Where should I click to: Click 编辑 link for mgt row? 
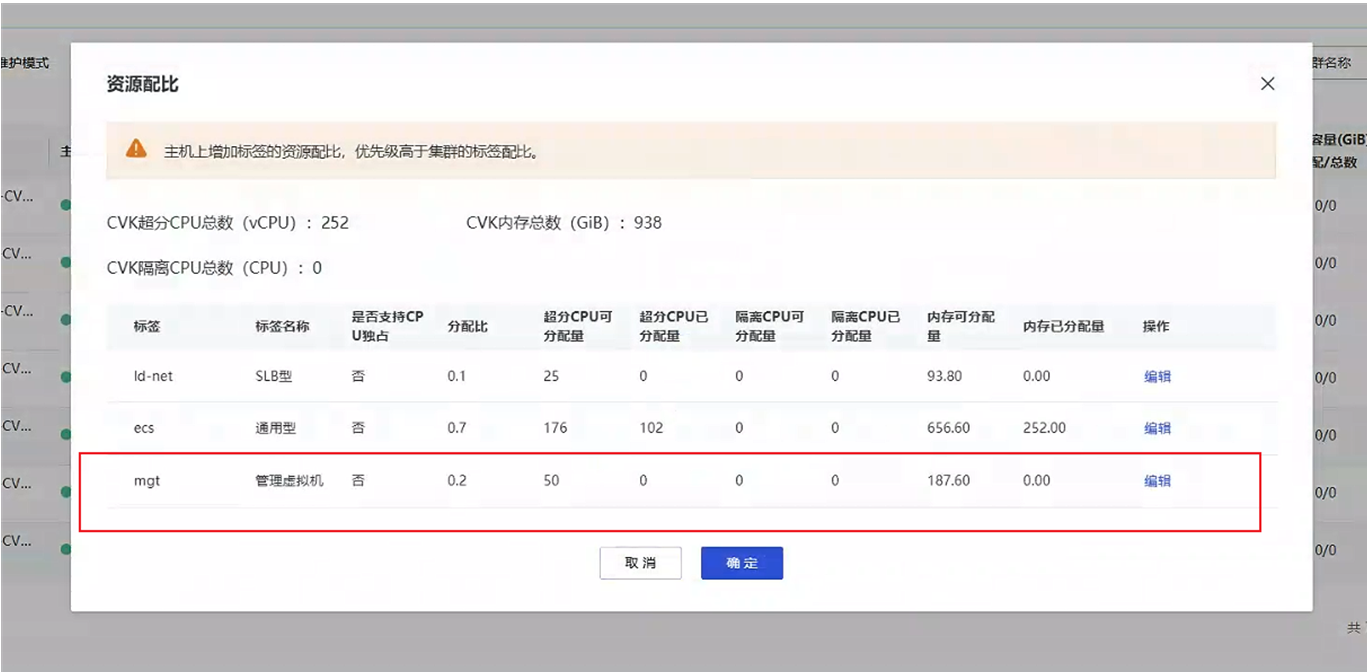tap(1157, 481)
